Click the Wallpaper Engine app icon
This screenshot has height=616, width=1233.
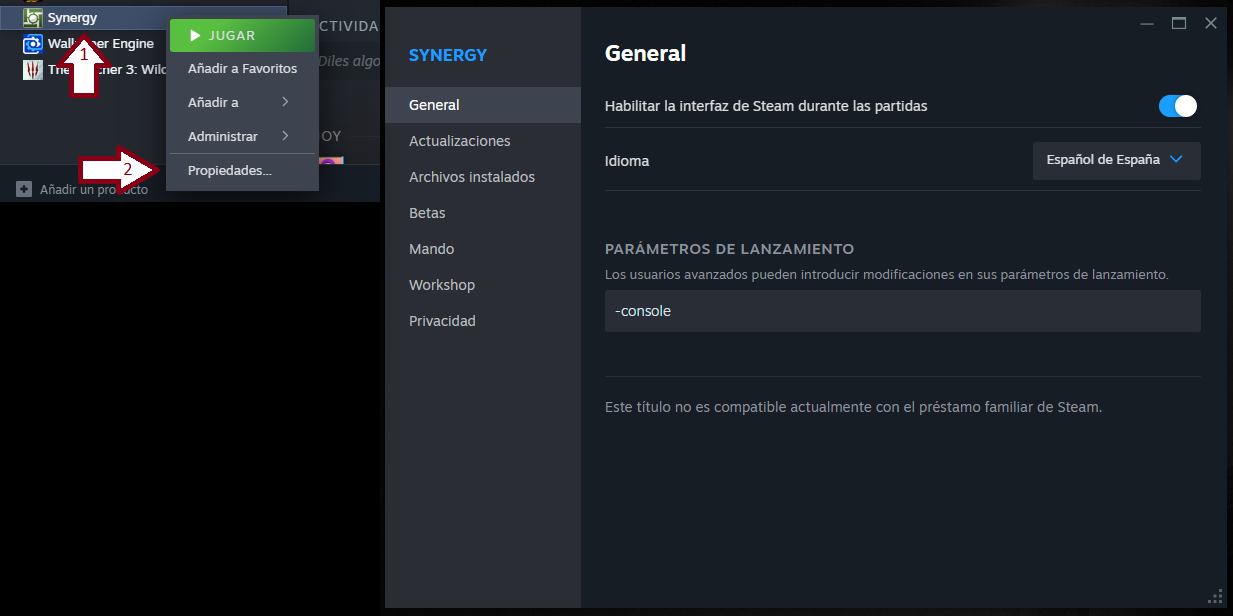tap(33, 44)
